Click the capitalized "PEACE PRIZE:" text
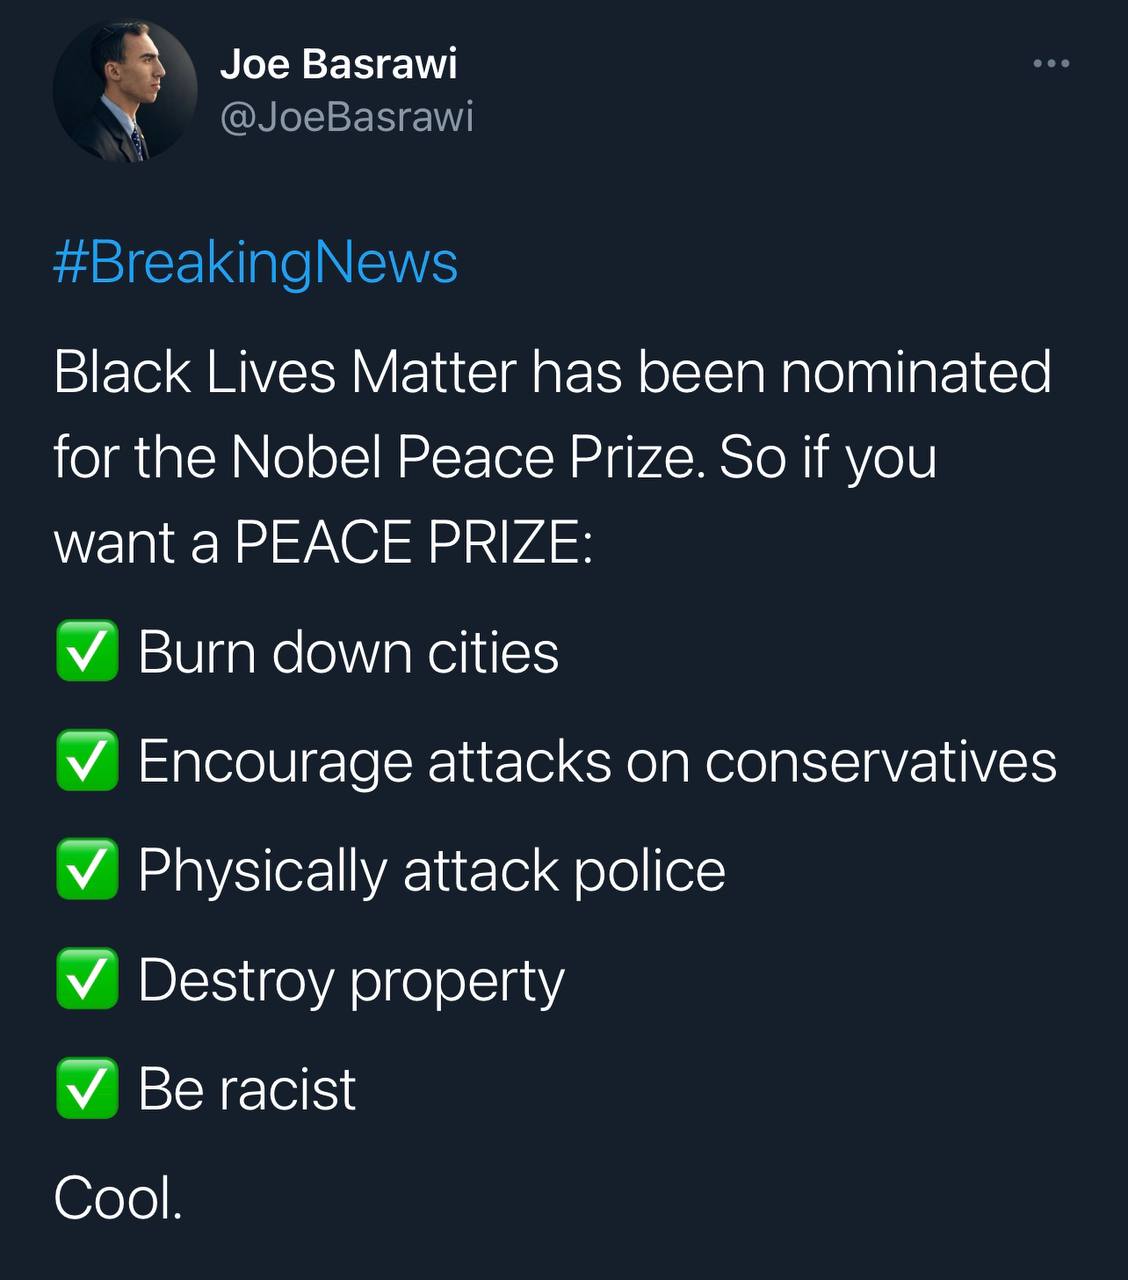1128x1280 pixels. (x=413, y=543)
